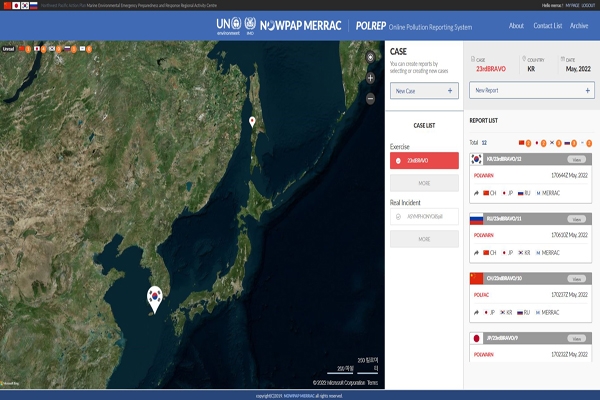This screenshot has width=600, height=400.
Task: Click the red pin marker near Sakhalin
Action: [252, 122]
